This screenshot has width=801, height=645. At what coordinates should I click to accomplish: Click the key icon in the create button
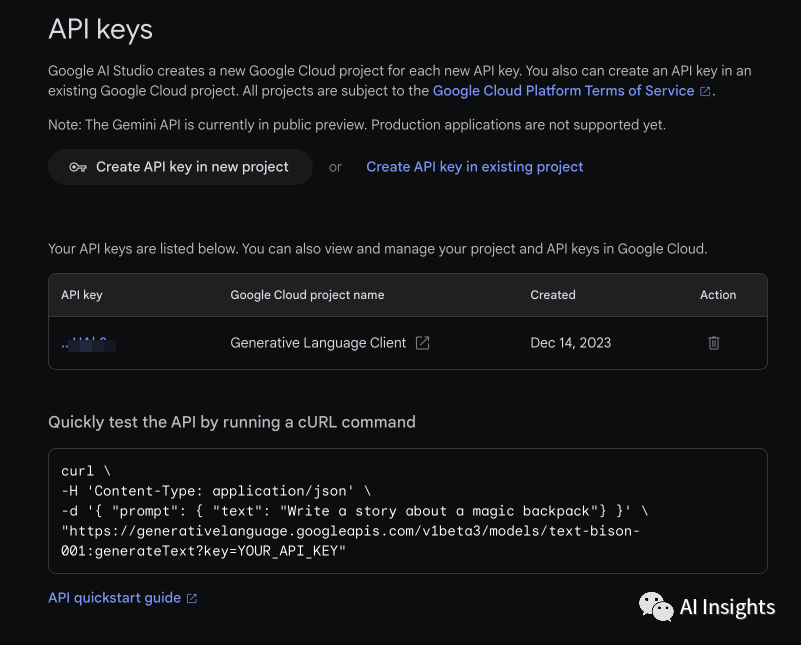tap(77, 167)
